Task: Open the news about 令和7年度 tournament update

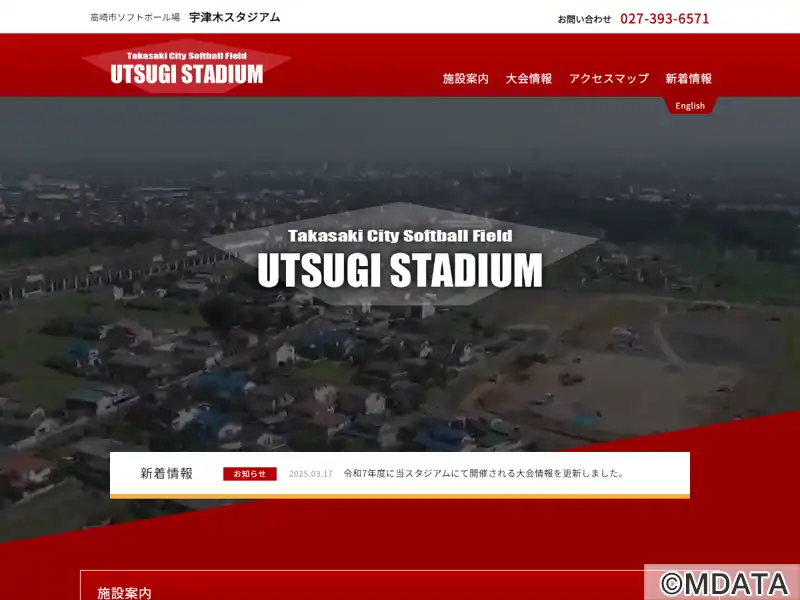Action: 484,473
